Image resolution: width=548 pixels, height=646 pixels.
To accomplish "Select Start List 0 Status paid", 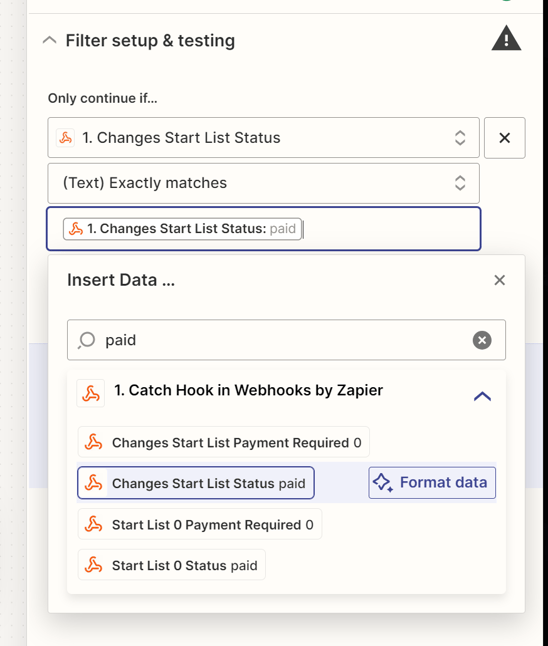I will click(x=172, y=565).
